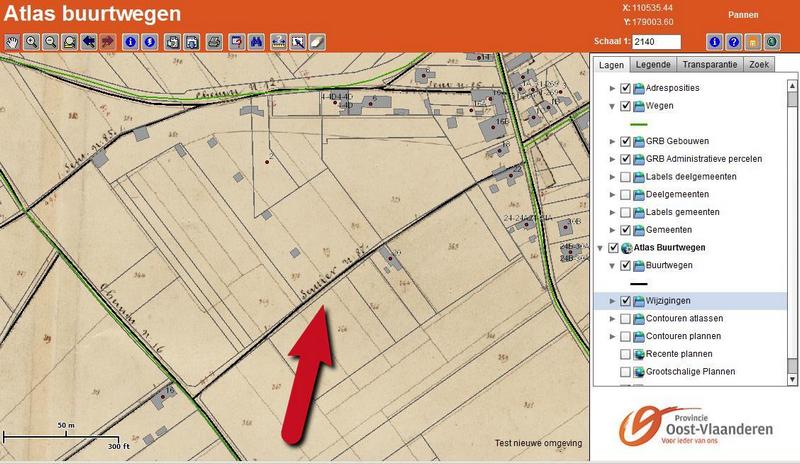Select the pan hand tool
800x464 pixels.
[x=13, y=42]
